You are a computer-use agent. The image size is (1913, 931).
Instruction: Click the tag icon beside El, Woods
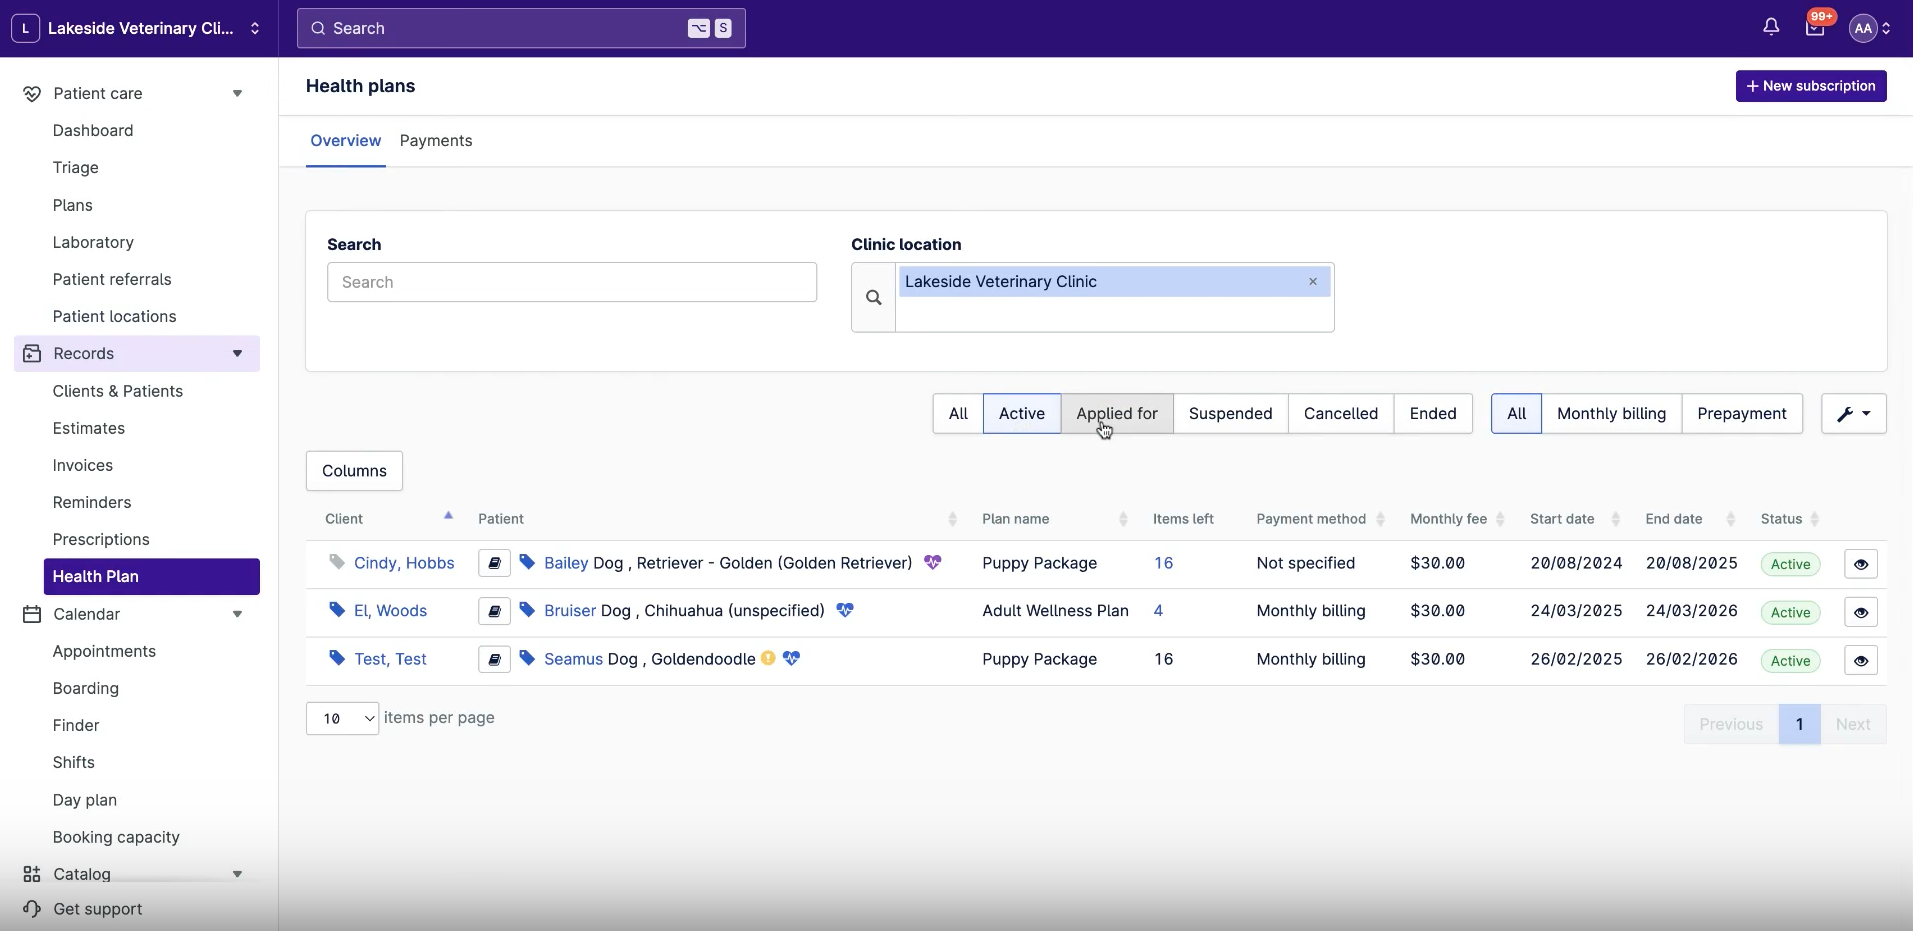[337, 610]
